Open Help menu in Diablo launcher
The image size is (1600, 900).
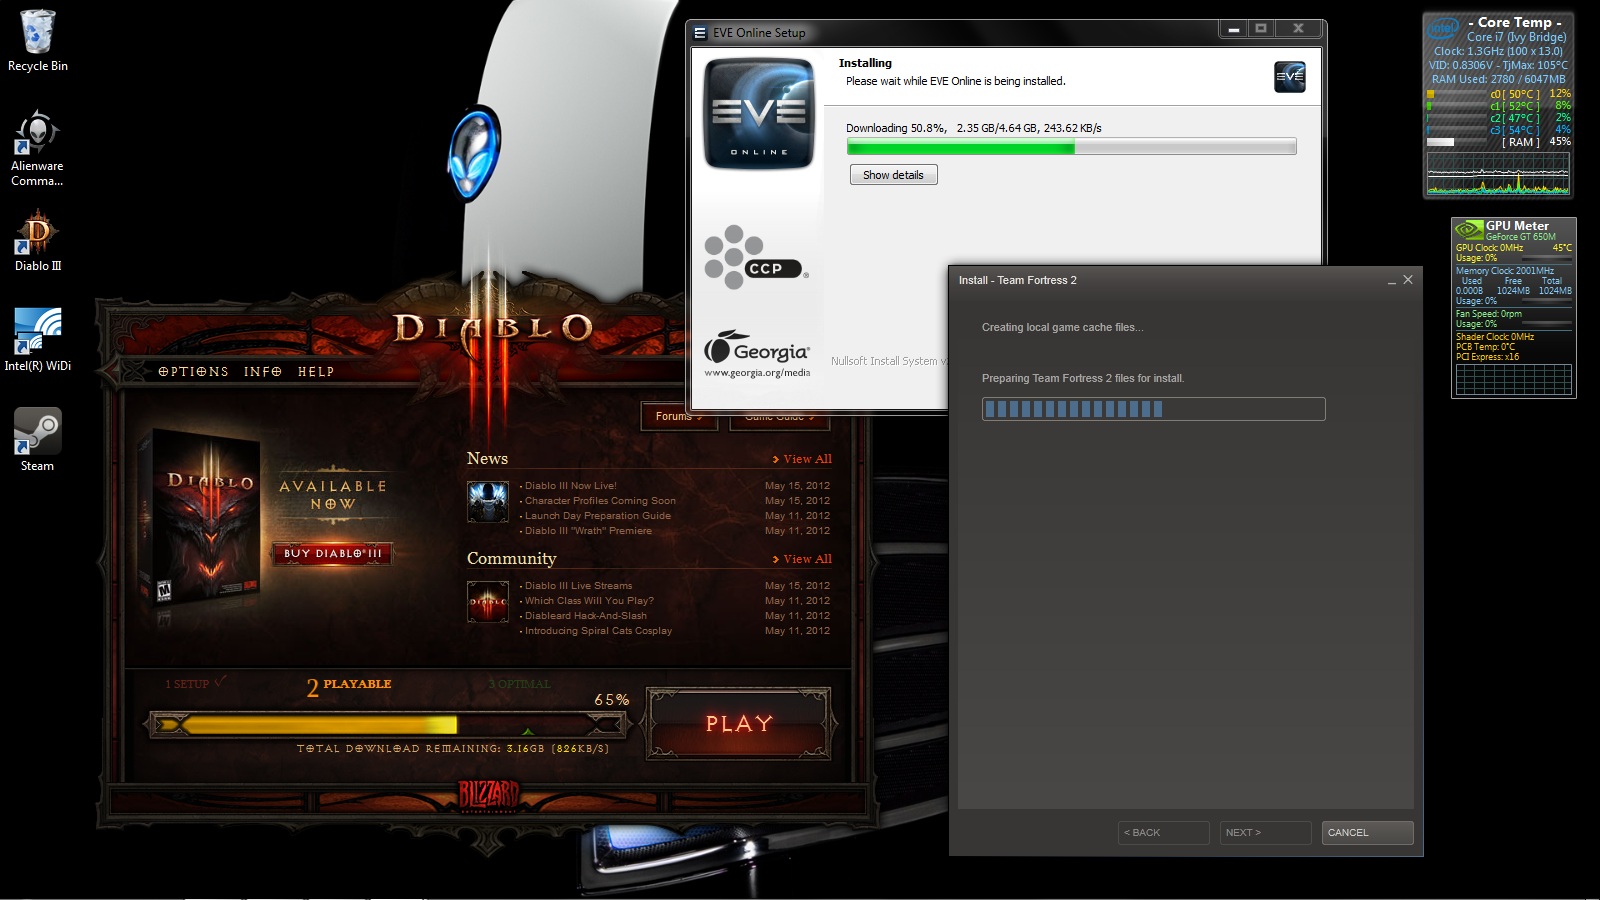[x=316, y=371]
